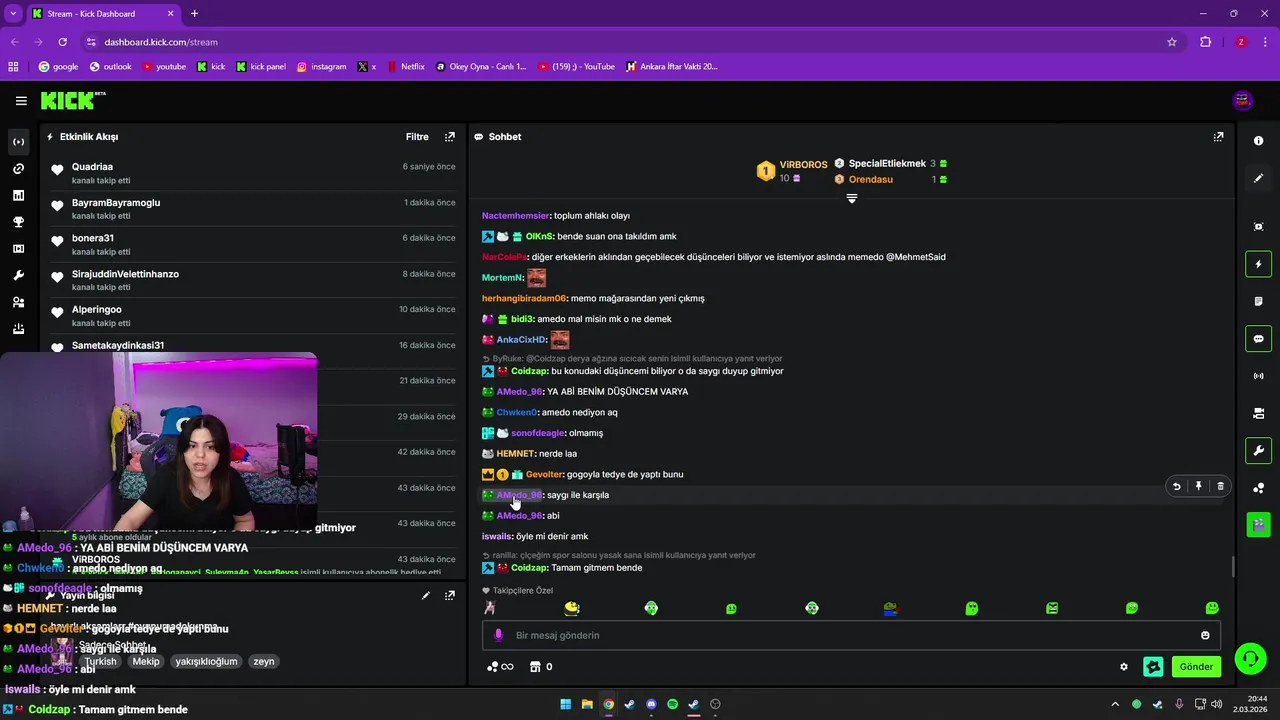Open the hamburger menu beside the Kick logo

tap(21, 101)
